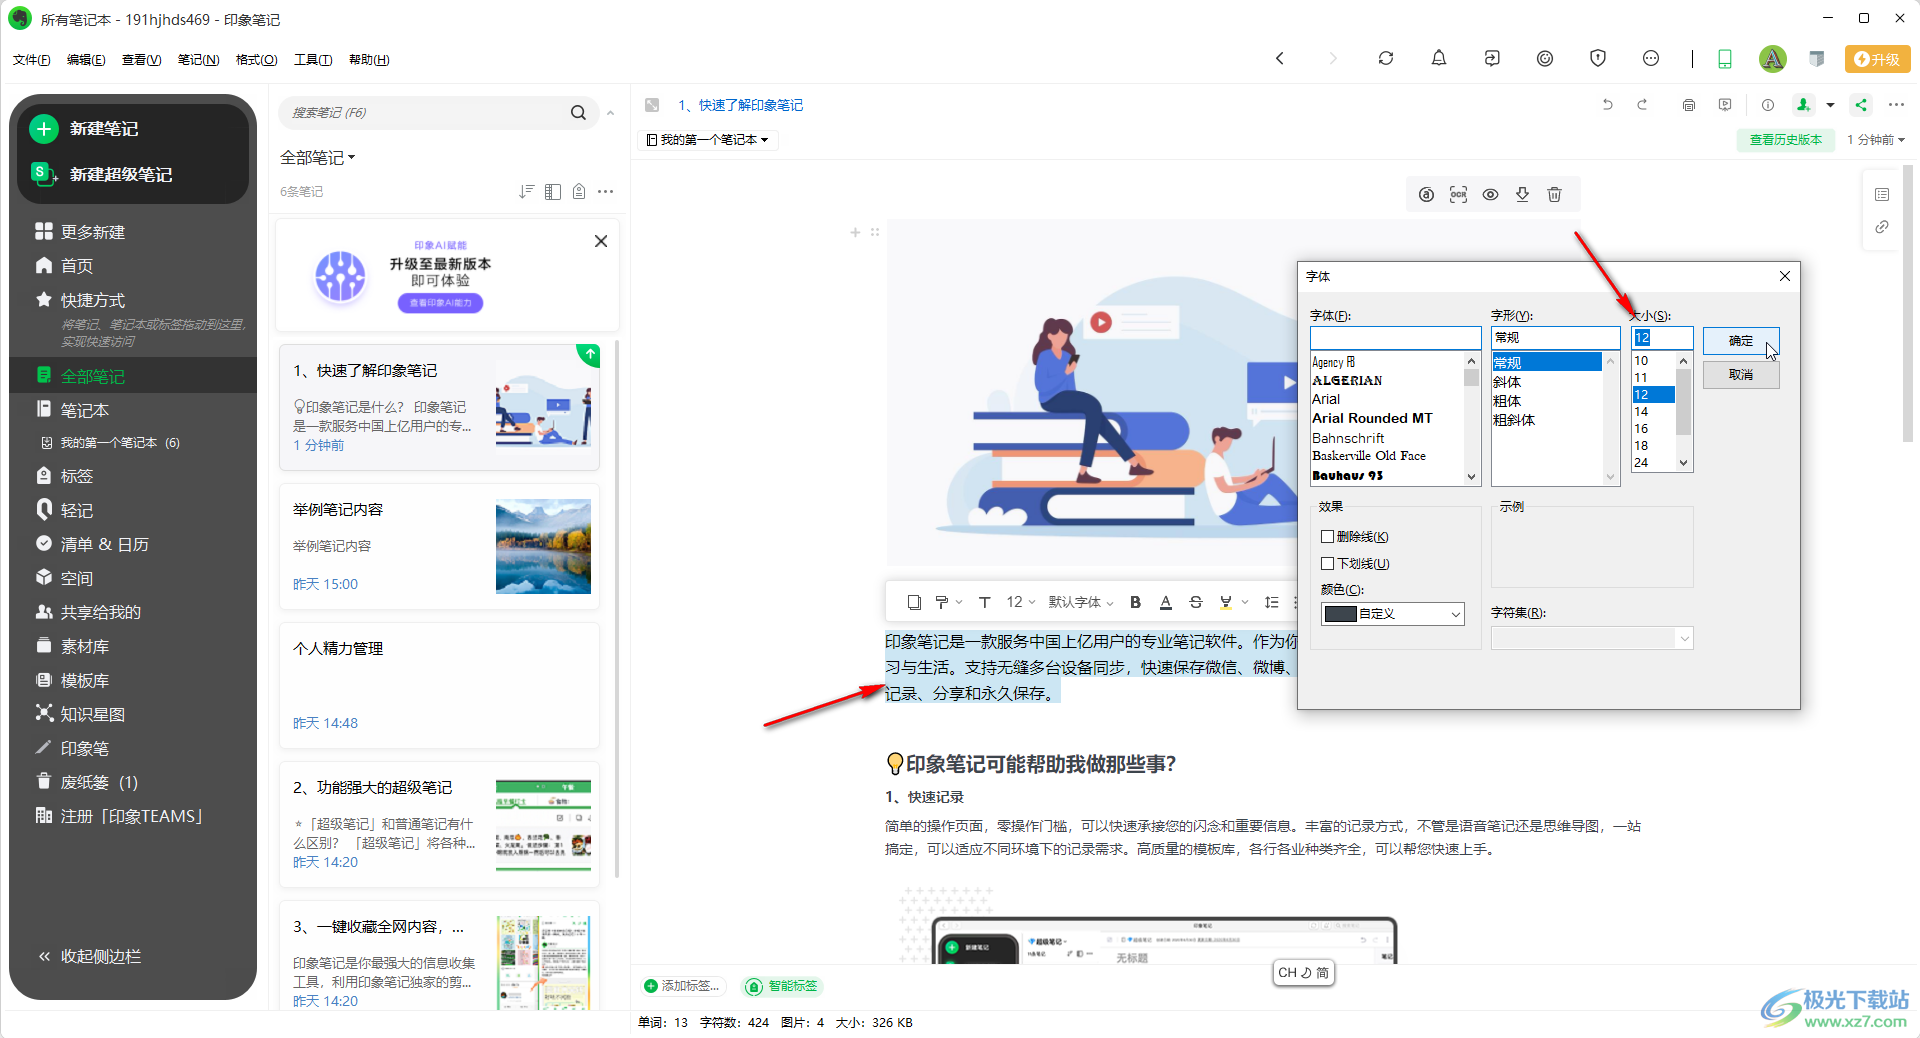Open the user avatar icon
Screen dimensions: 1920x1038
pyautogui.click(x=1773, y=59)
